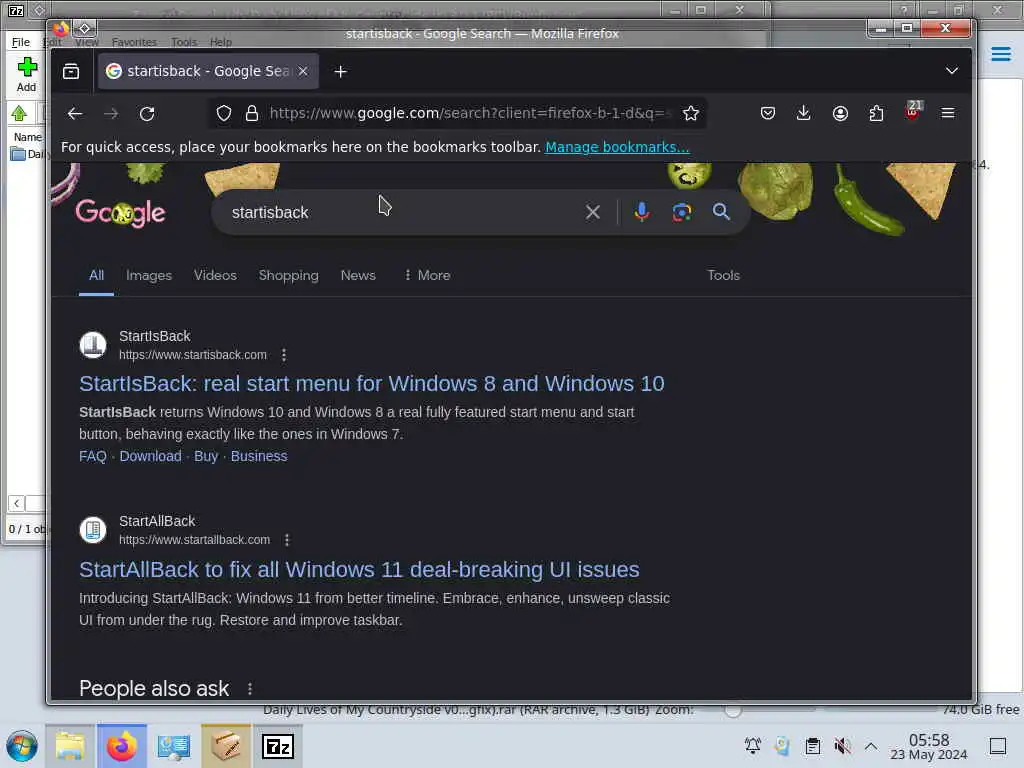Open notifications bell in tray
Image resolution: width=1024 pixels, height=768 pixels.
pos(753,746)
